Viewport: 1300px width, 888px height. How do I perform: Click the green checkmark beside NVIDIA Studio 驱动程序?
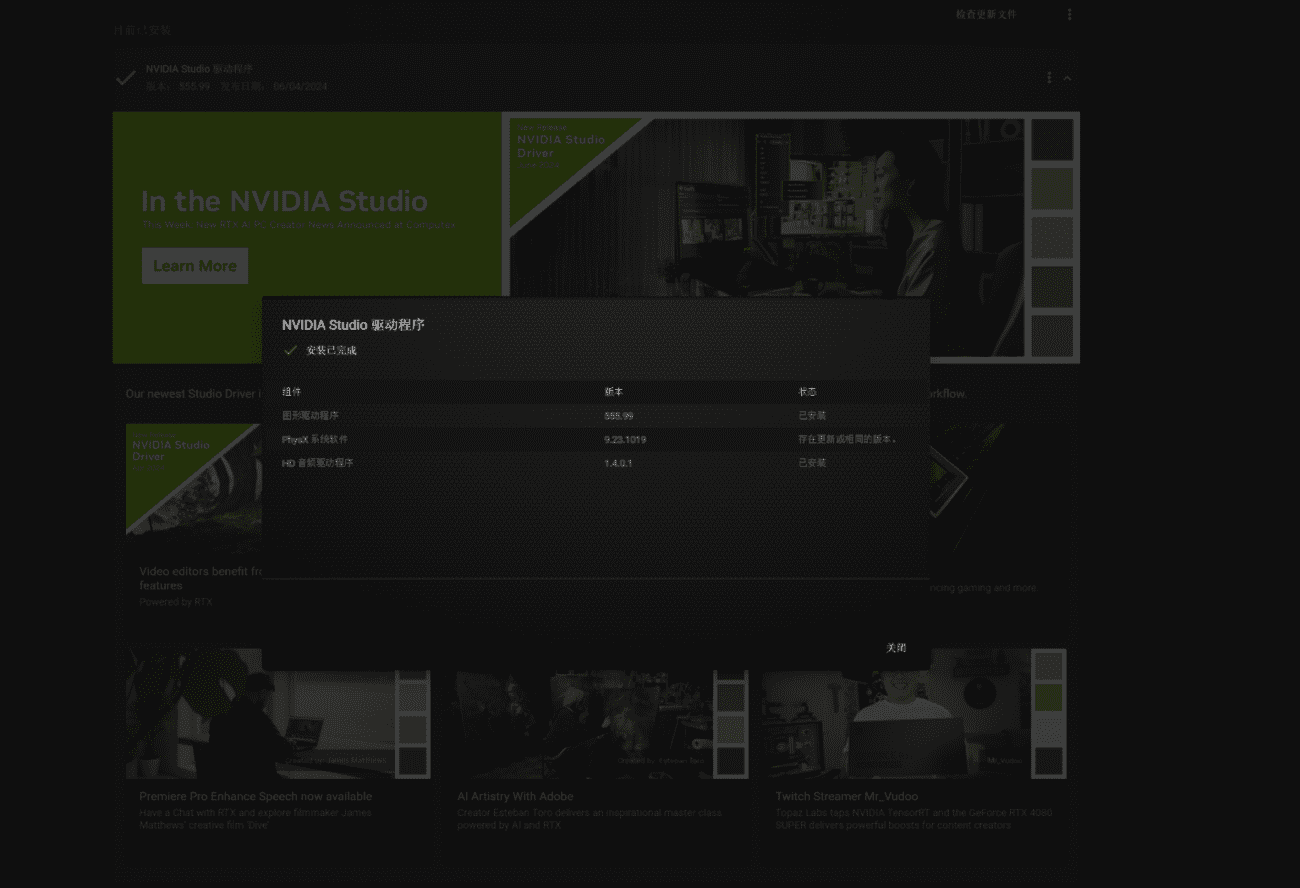coord(126,77)
